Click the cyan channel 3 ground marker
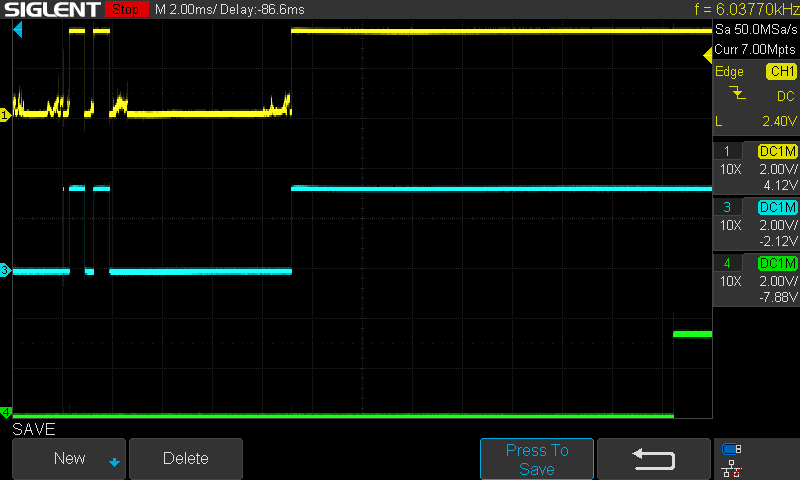The height and width of the screenshot is (480, 800). click(x=5, y=270)
